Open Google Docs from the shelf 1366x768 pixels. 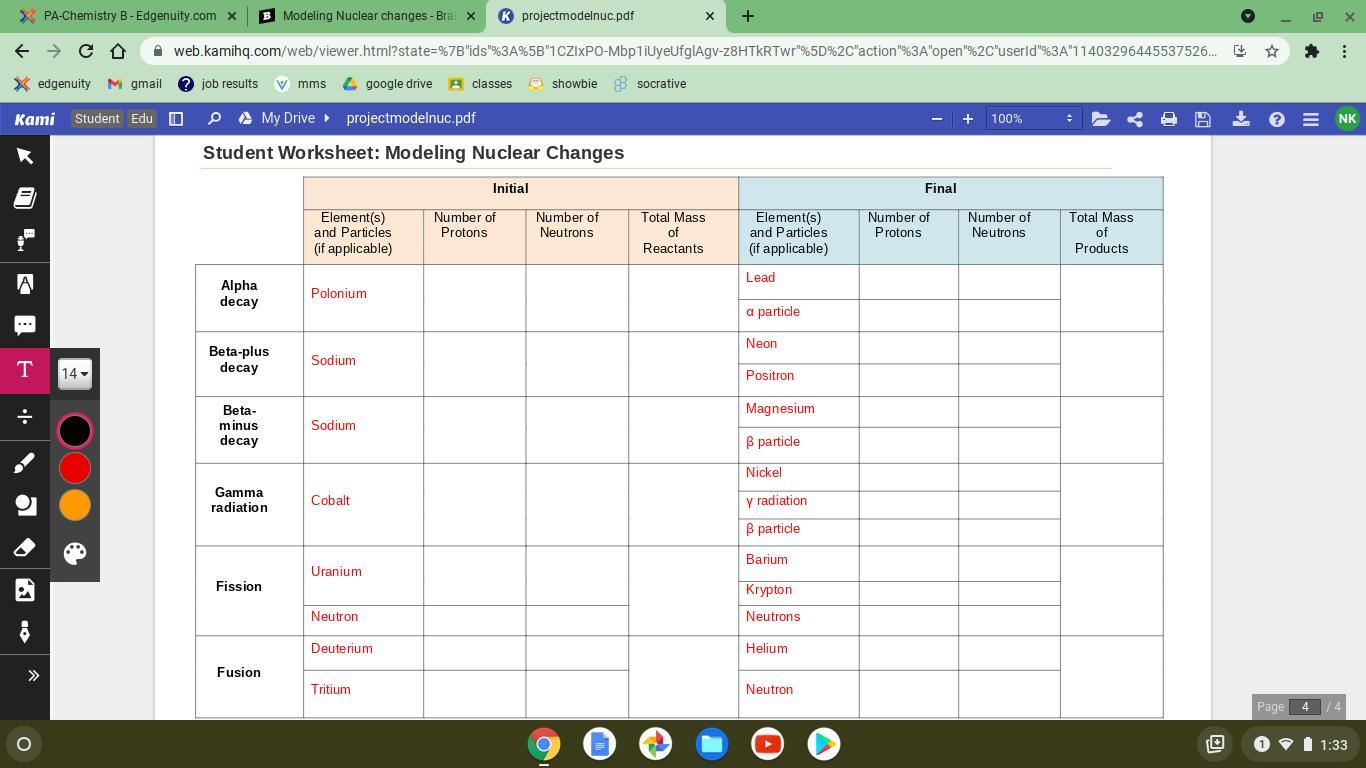coord(600,744)
